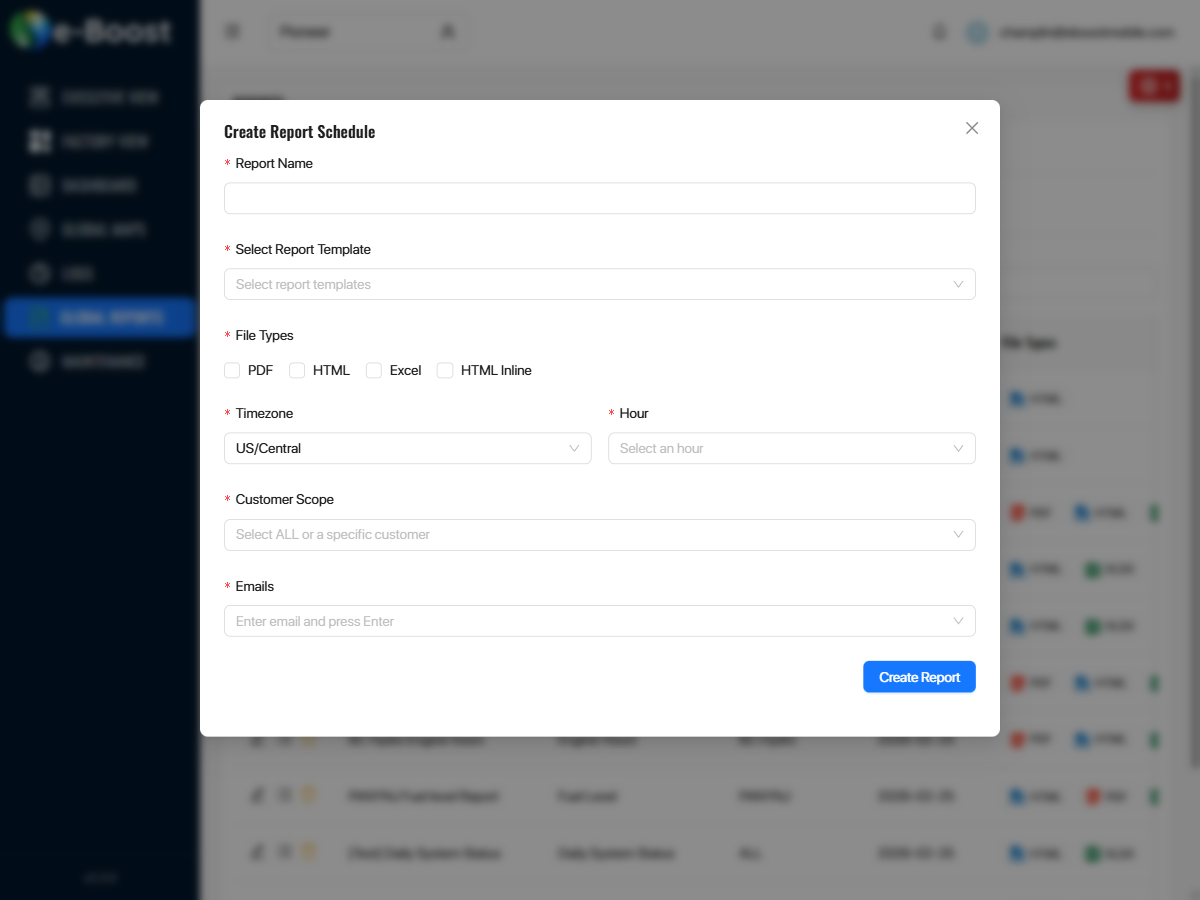
Task: Check the Excel file type option
Action: [373, 370]
